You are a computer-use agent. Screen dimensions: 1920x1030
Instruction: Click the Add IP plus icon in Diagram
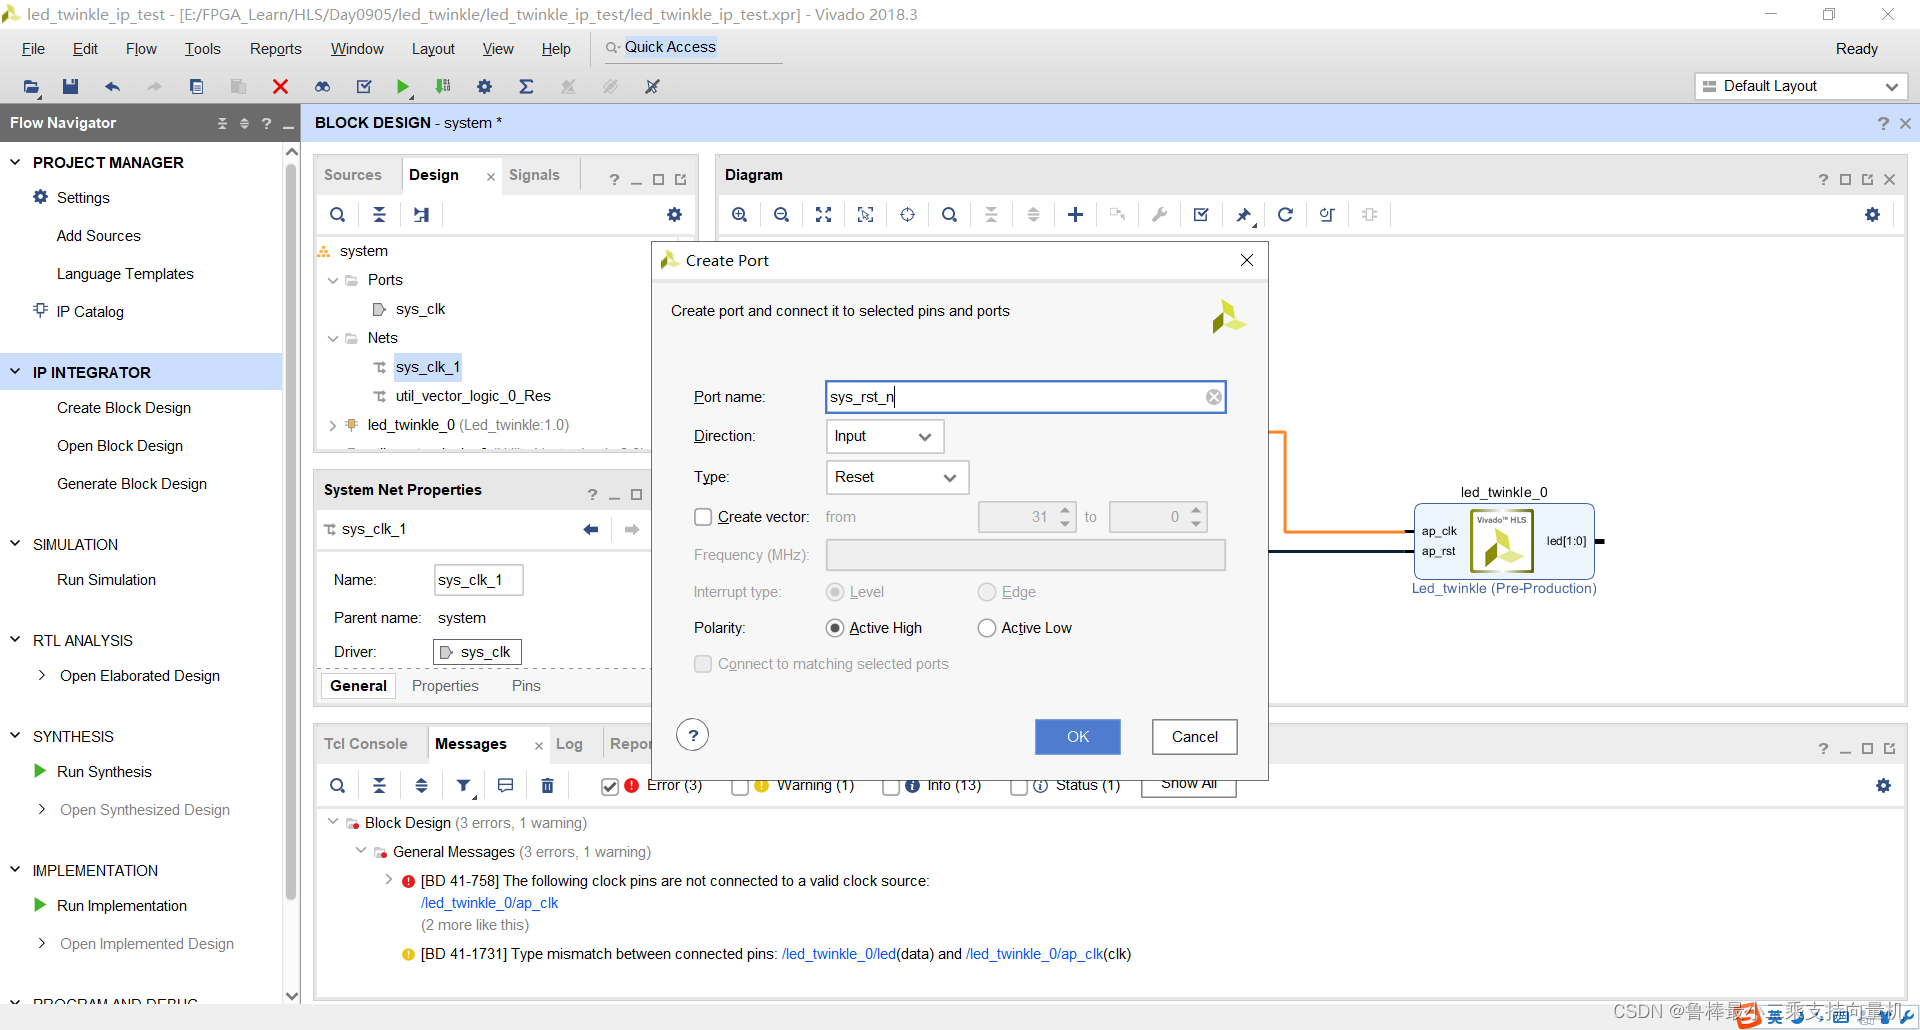click(x=1075, y=215)
